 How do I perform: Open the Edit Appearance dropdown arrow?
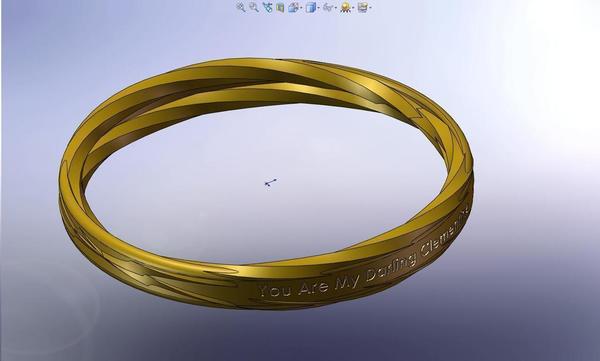(353, 7)
